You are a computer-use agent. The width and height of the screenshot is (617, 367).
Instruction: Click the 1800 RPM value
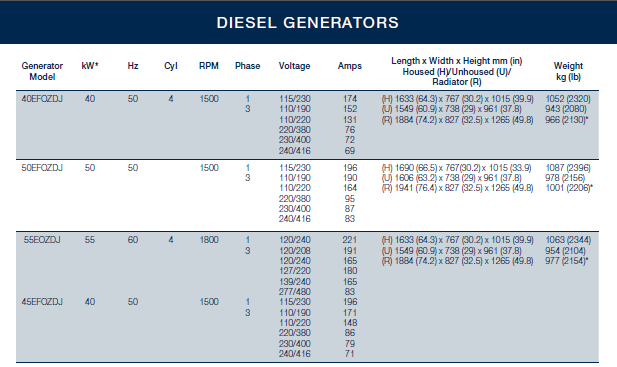click(x=209, y=240)
